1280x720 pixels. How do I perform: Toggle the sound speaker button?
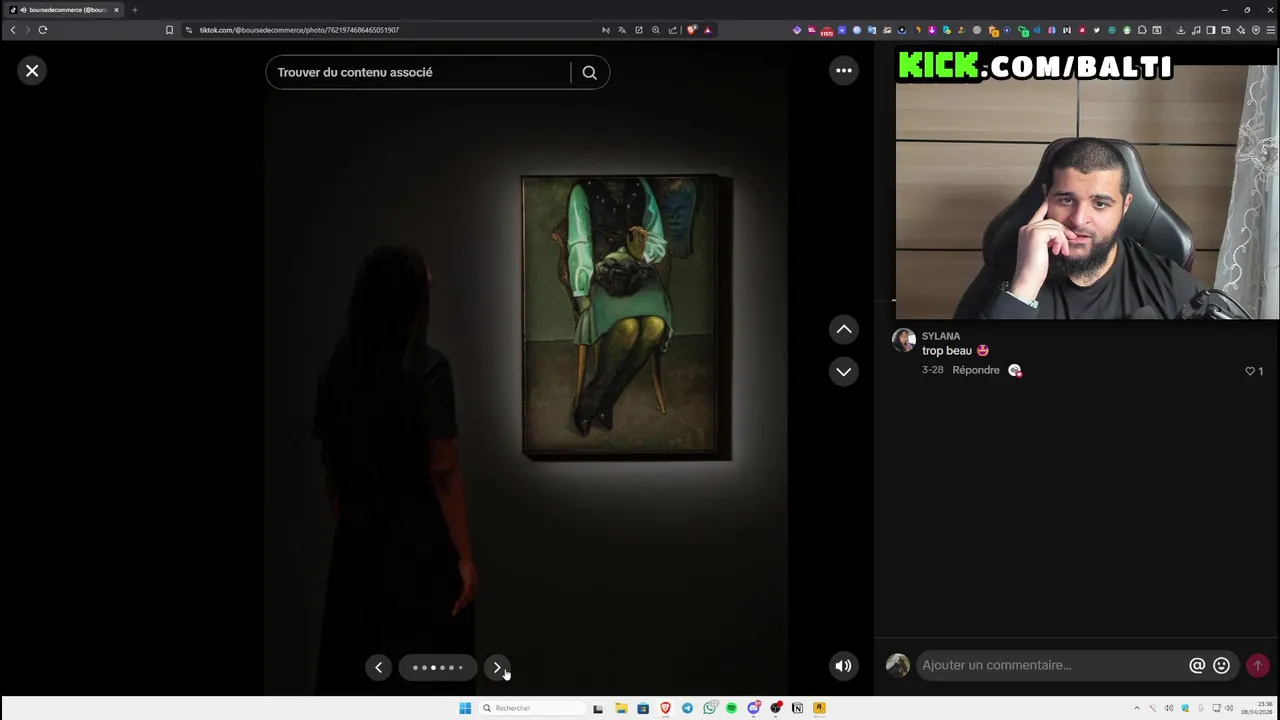coord(844,666)
